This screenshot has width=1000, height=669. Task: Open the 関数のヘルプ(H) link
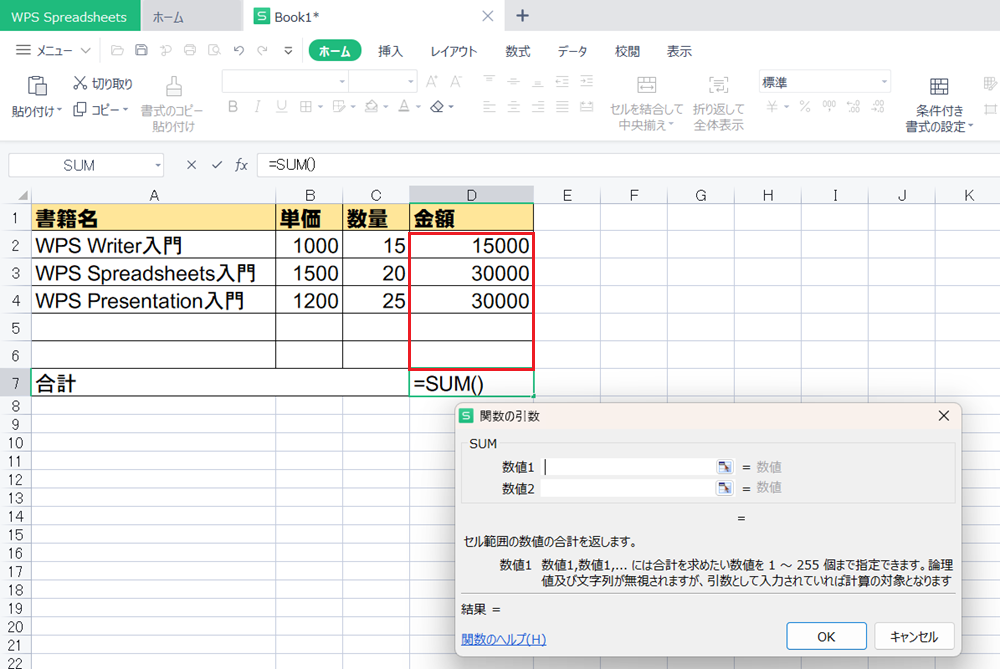(503, 638)
